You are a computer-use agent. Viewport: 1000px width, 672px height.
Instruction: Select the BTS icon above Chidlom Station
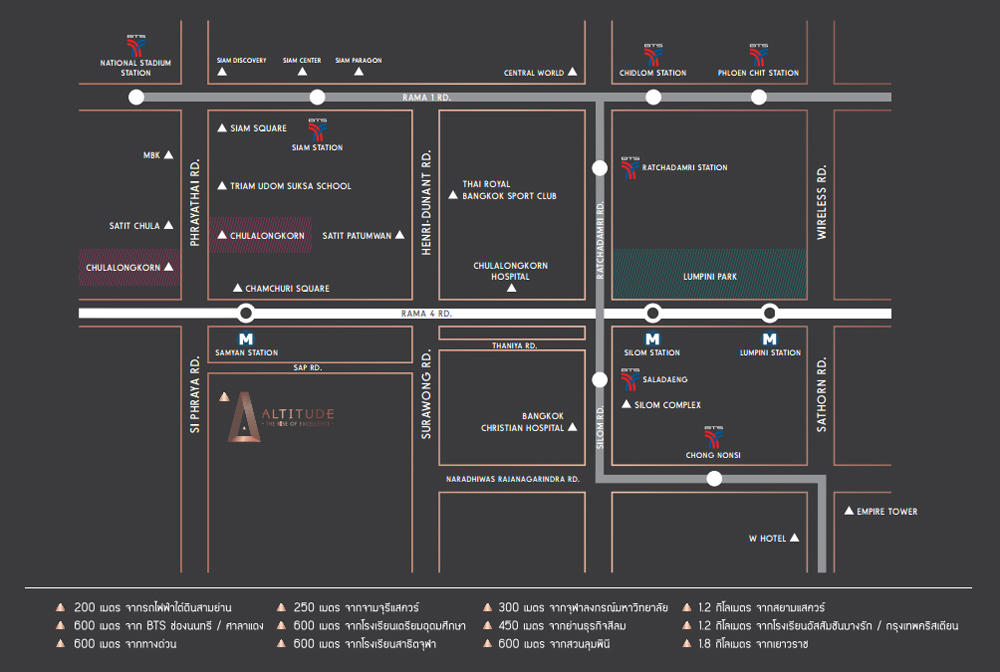click(x=653, y=54)
